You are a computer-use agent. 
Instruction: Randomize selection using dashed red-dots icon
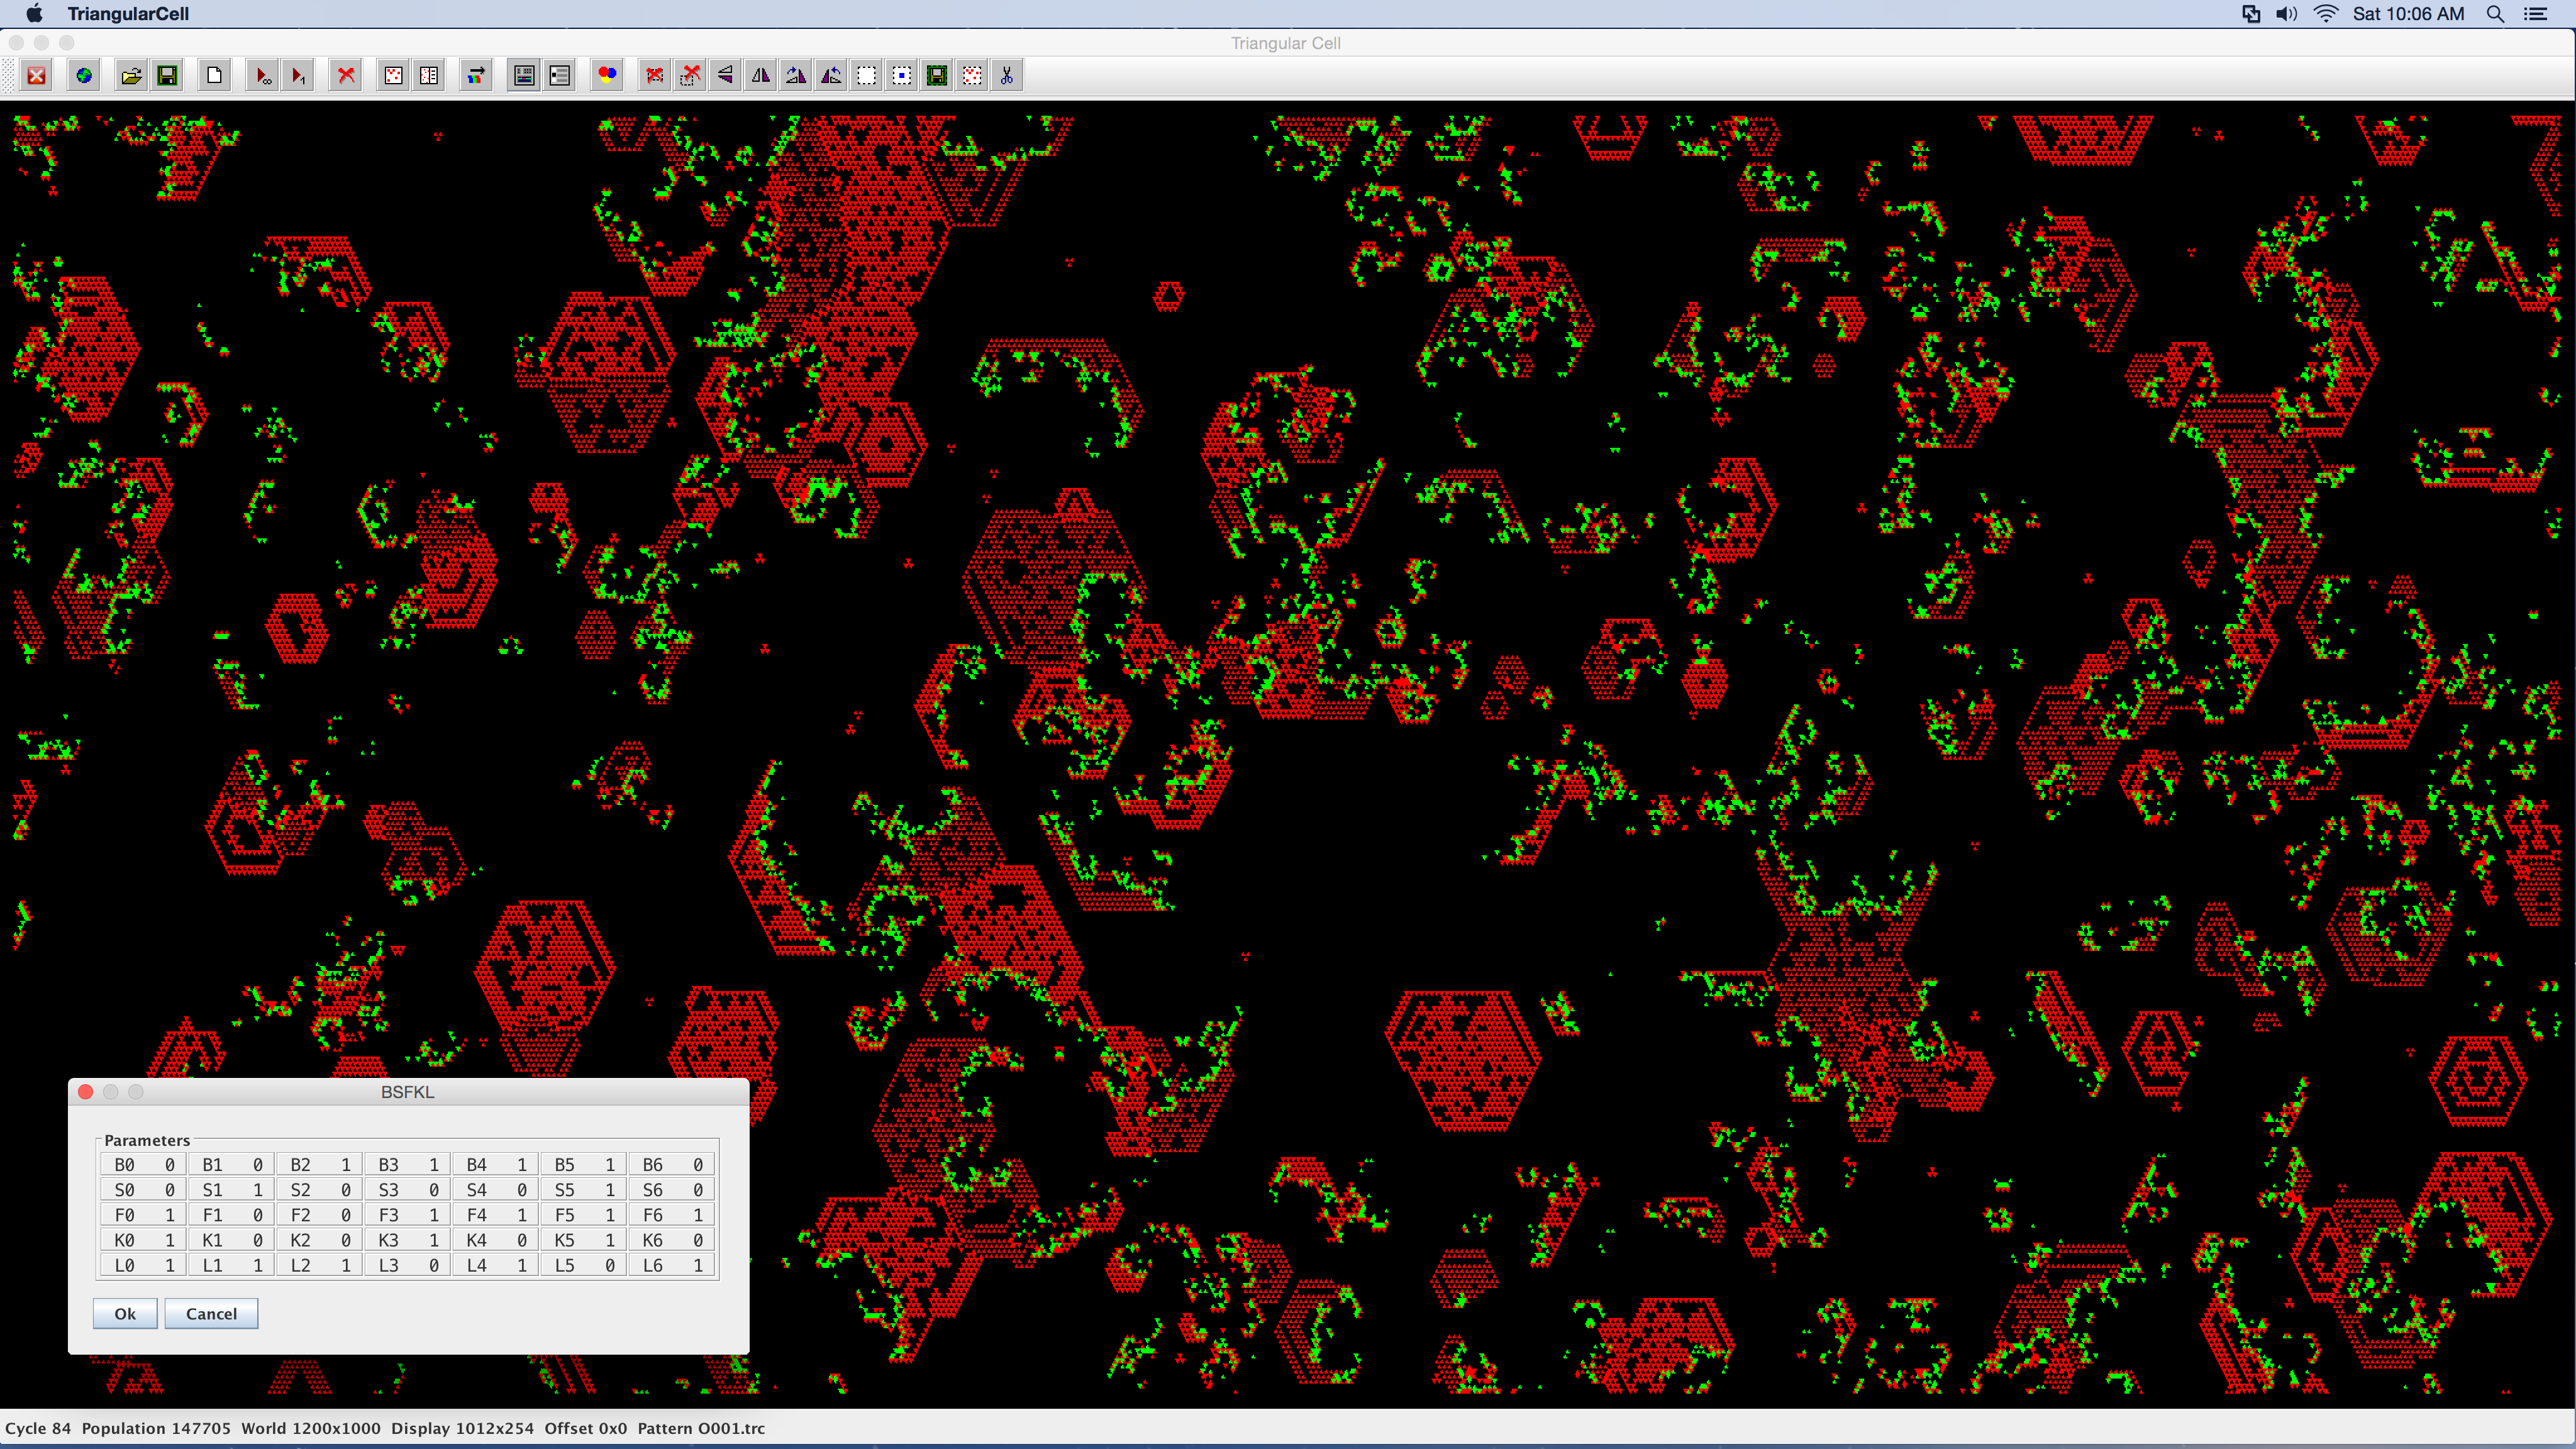(x=972, y=75)
